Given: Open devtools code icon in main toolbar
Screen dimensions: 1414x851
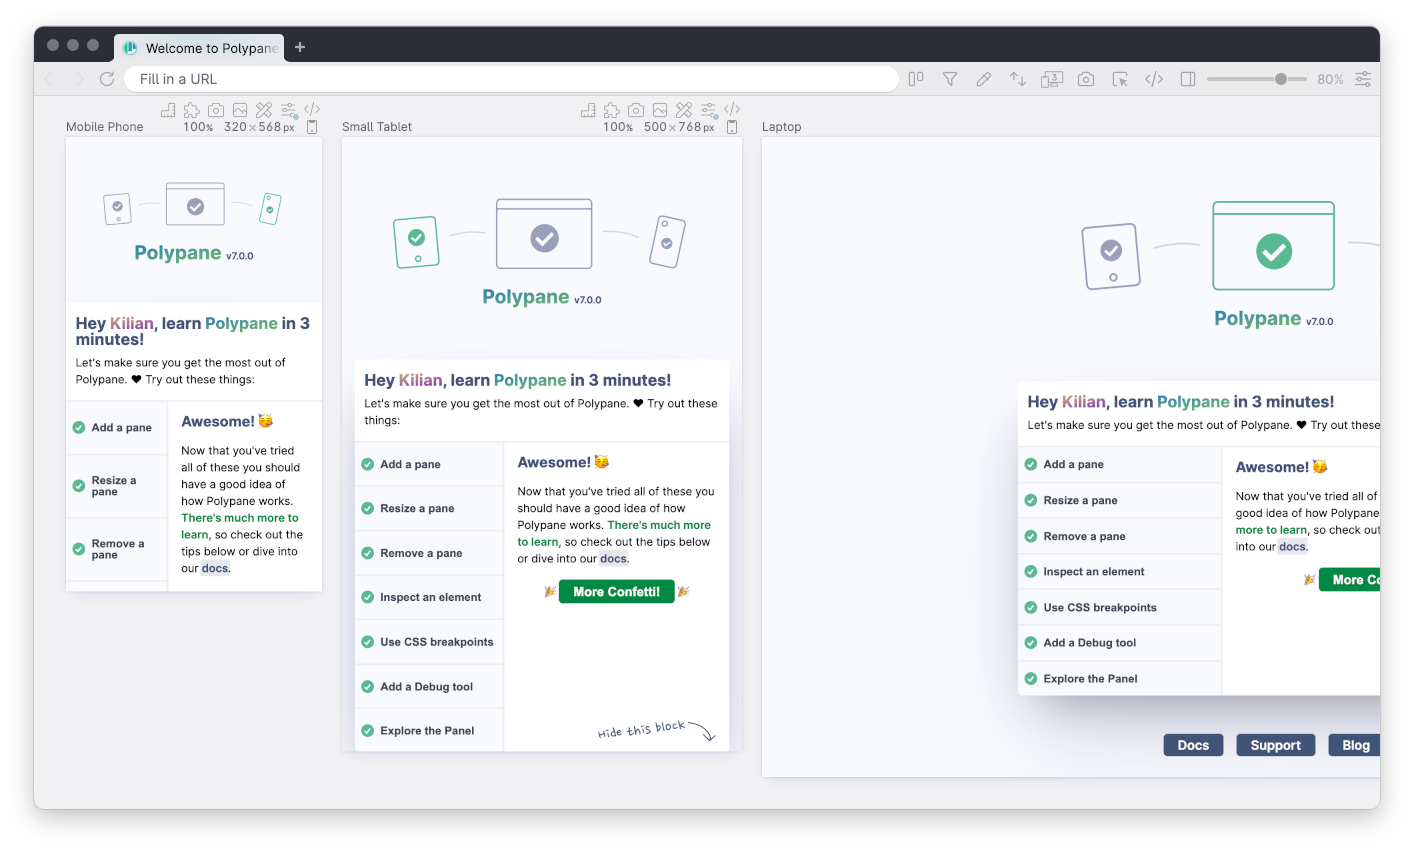Looking at the screenshot, I should (1154, 79).
